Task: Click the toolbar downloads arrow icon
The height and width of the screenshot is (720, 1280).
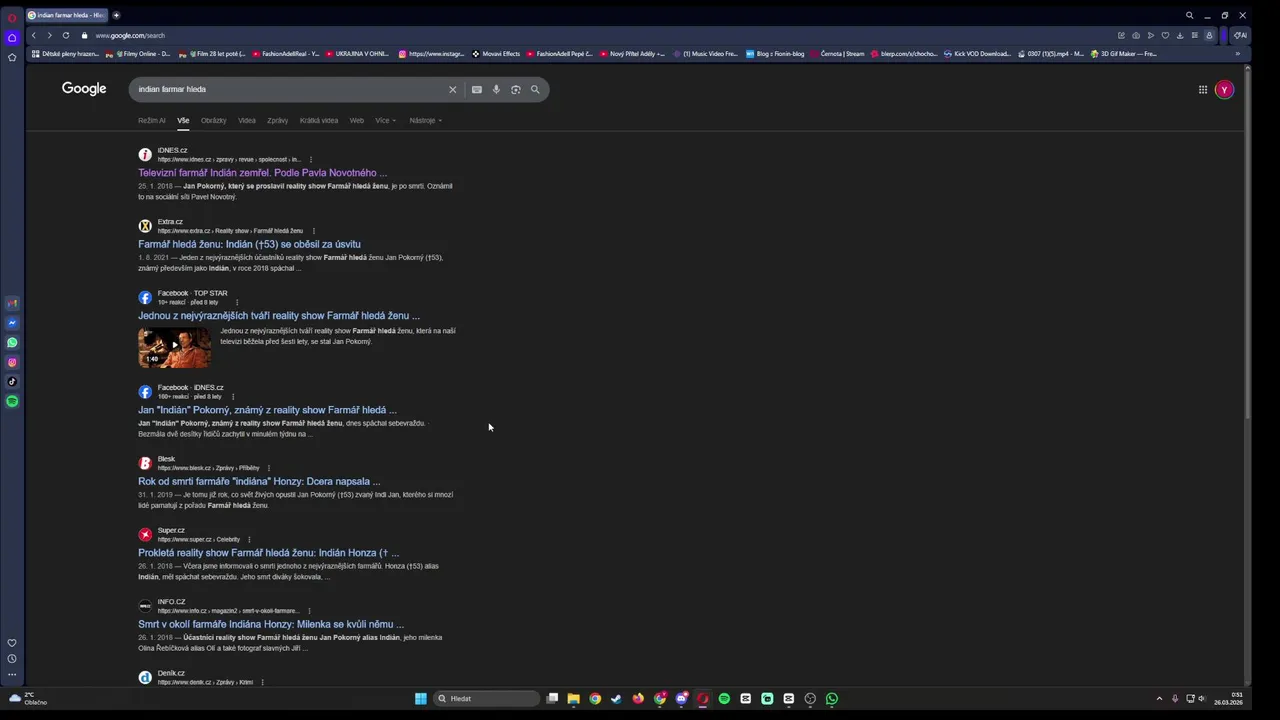Action: [1180, 35]
